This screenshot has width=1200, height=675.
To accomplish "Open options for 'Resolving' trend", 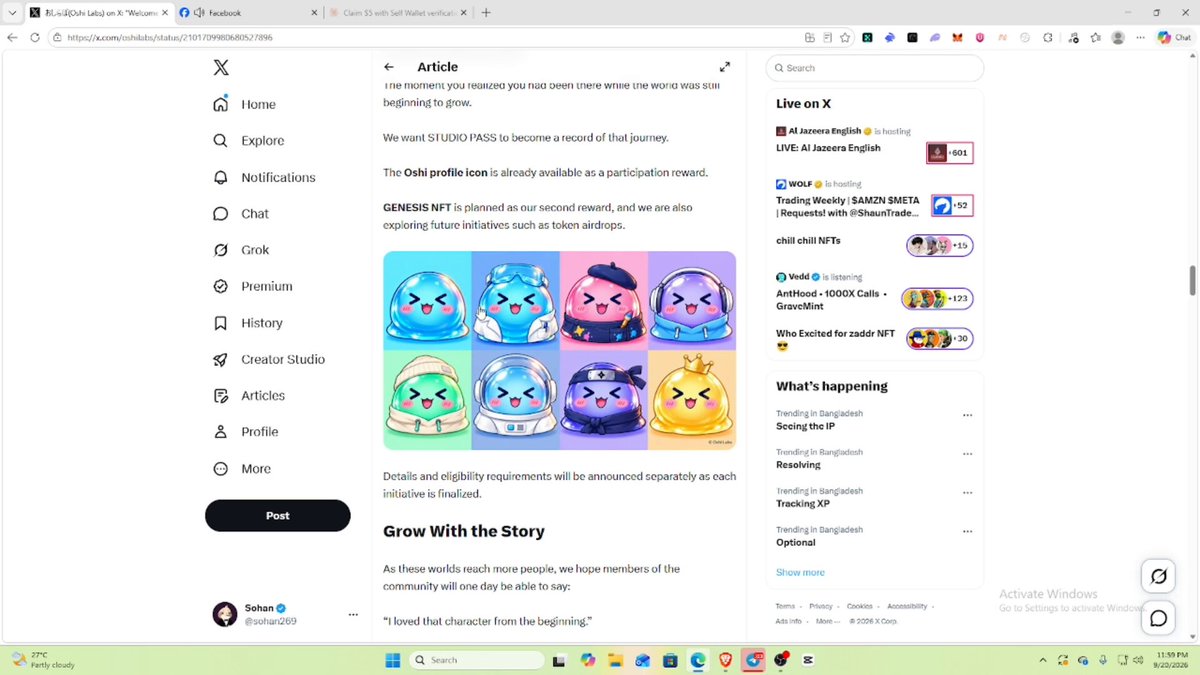I will [x=967, y=454].
